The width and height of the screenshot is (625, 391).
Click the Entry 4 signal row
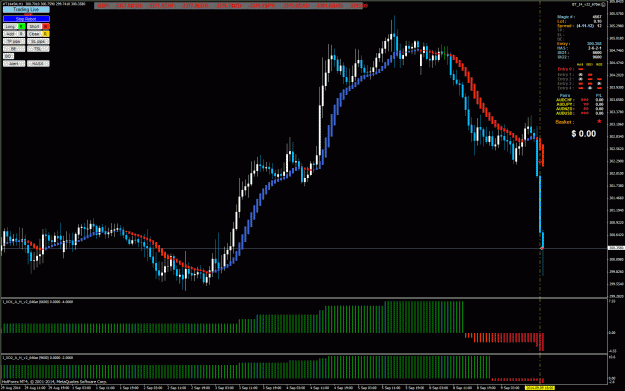tap(579, 88)
